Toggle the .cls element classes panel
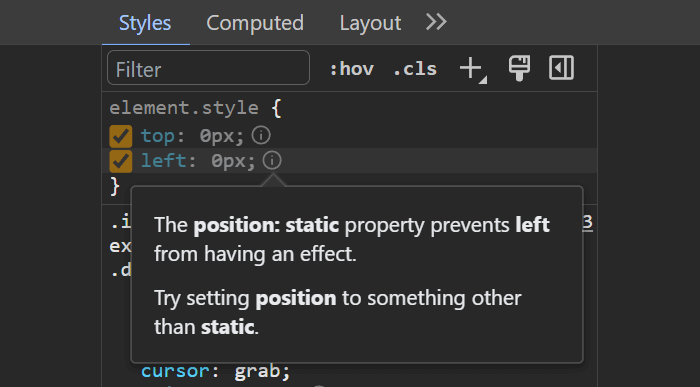Screen dimensions: 700x387 tap(415, 69)
